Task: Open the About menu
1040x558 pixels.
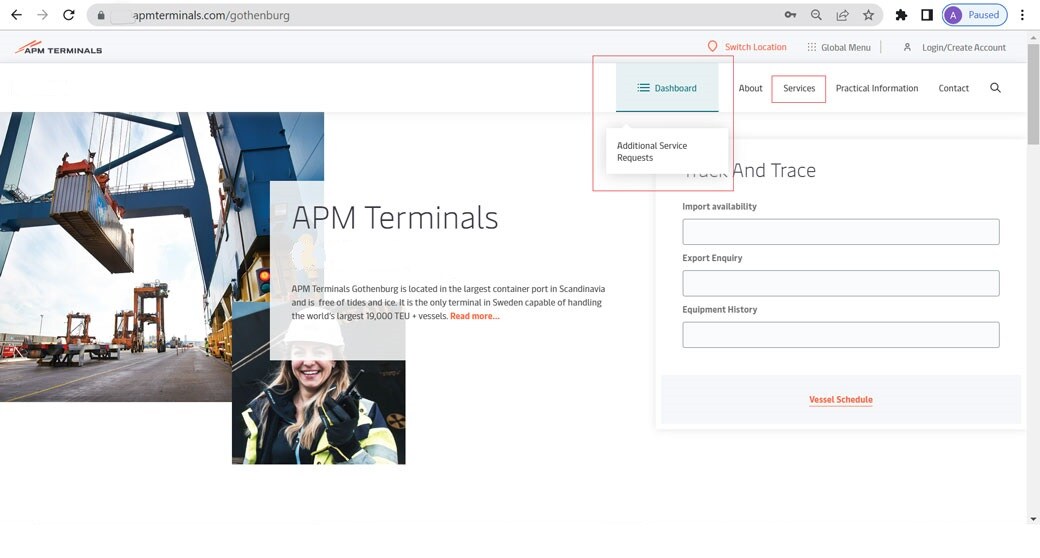Action: [x=750, y=88]
